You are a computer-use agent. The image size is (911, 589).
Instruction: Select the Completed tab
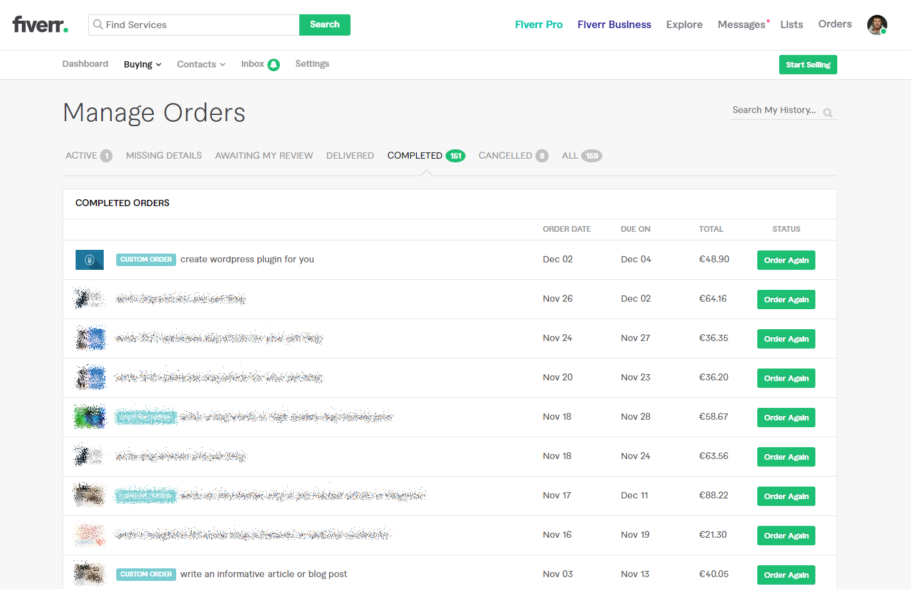[x=426, y=156]
